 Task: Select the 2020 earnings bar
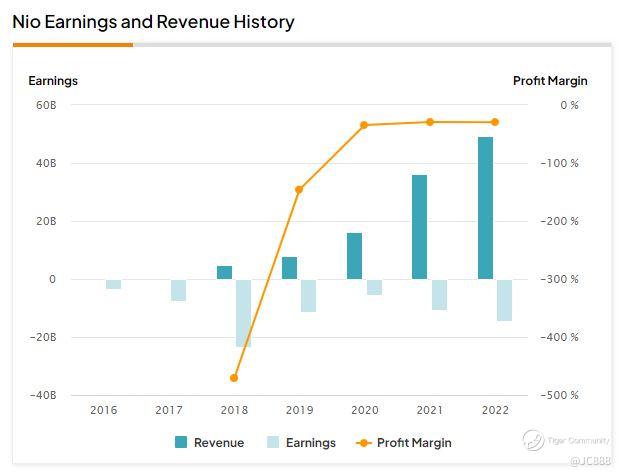(x=374, y=287)
